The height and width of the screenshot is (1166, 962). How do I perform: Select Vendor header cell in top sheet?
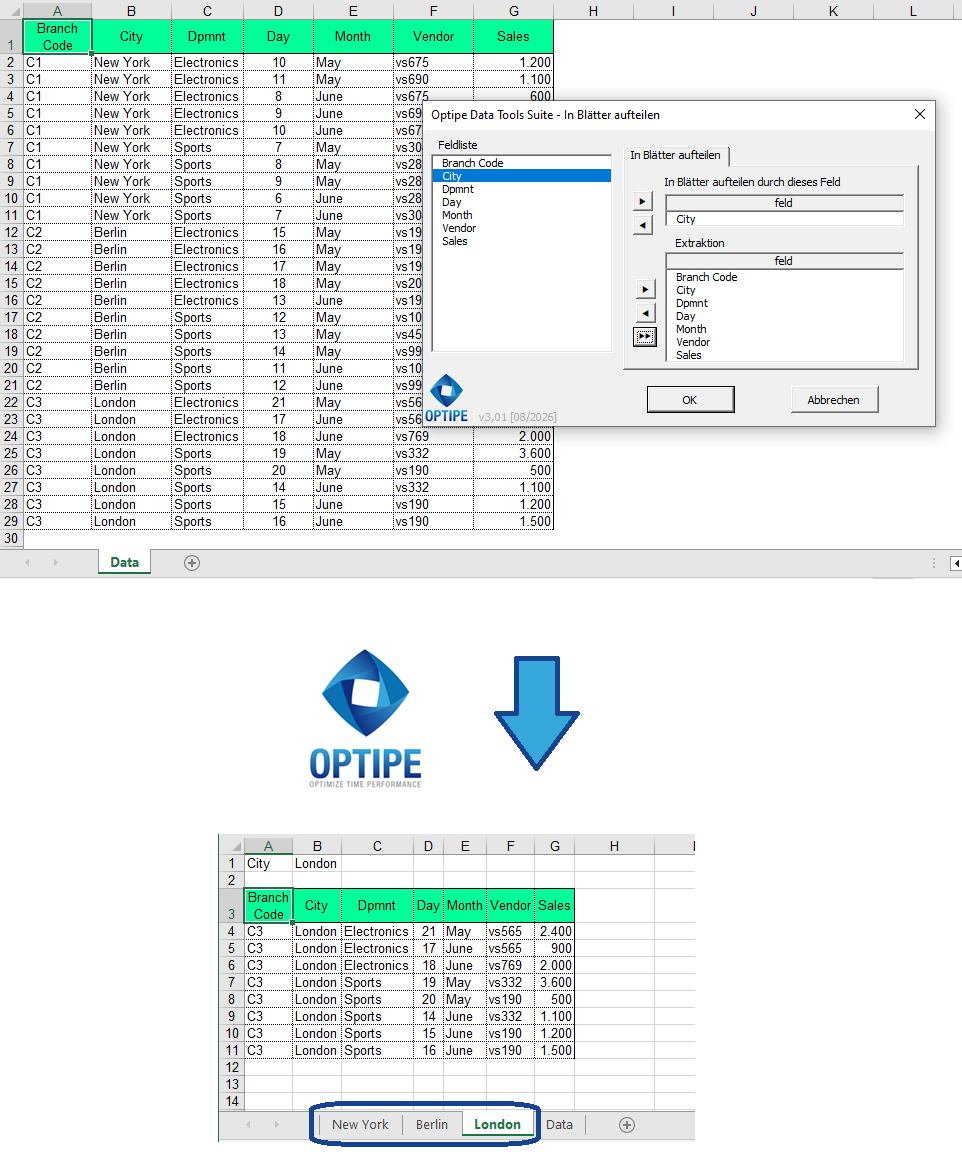coord(433,36)
